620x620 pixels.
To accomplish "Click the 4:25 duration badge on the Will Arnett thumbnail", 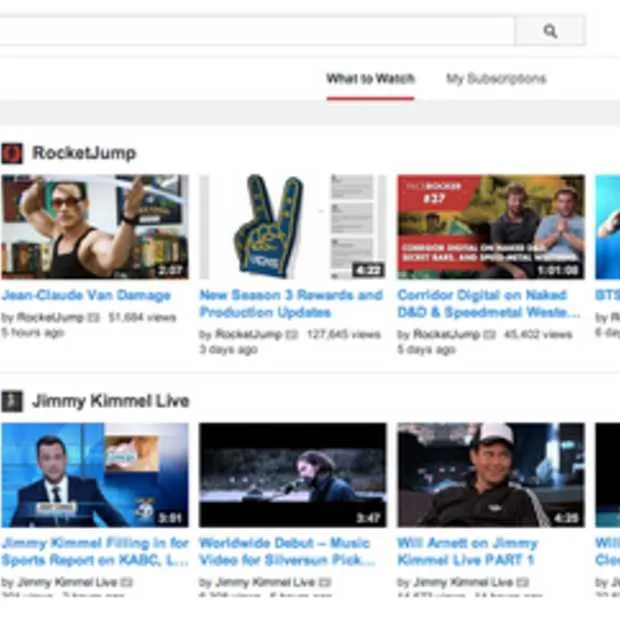I will (566, 518).
